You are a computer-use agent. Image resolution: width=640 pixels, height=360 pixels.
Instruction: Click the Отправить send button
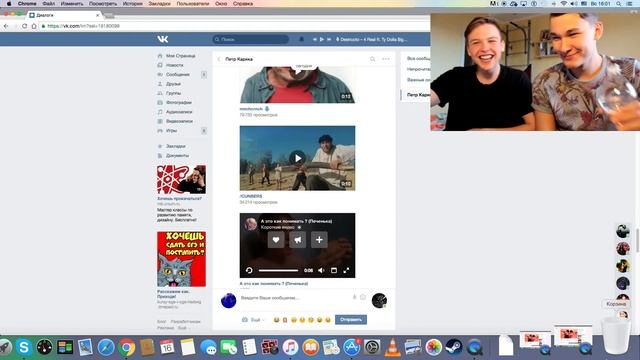click(x=351, y=320)
